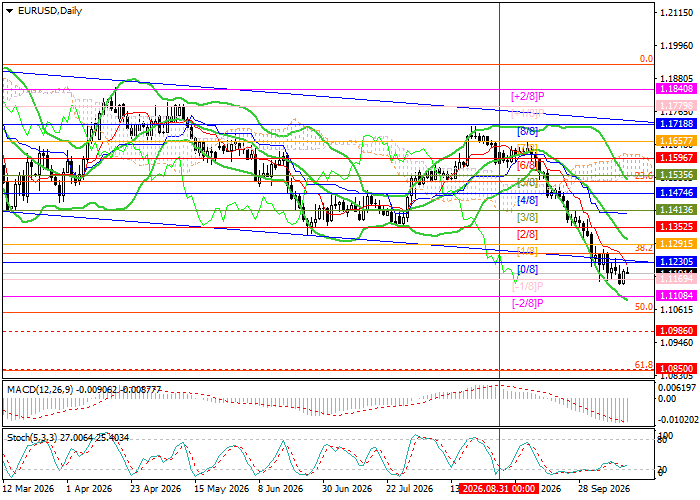The width and height of the screenshot is (700, 500).
Task: Select the 1.12915 orange price label
Action: tap(677, 244)
